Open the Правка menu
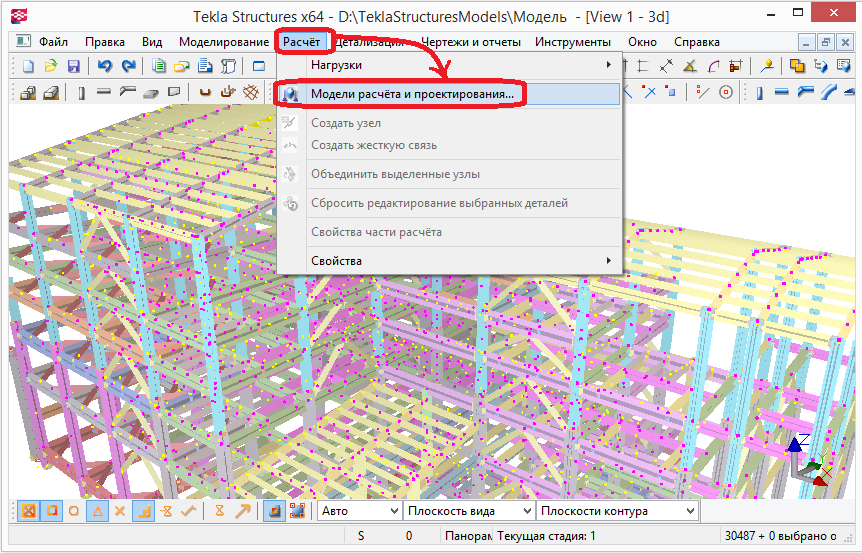The image size is (862, 553). click(104, 42)
